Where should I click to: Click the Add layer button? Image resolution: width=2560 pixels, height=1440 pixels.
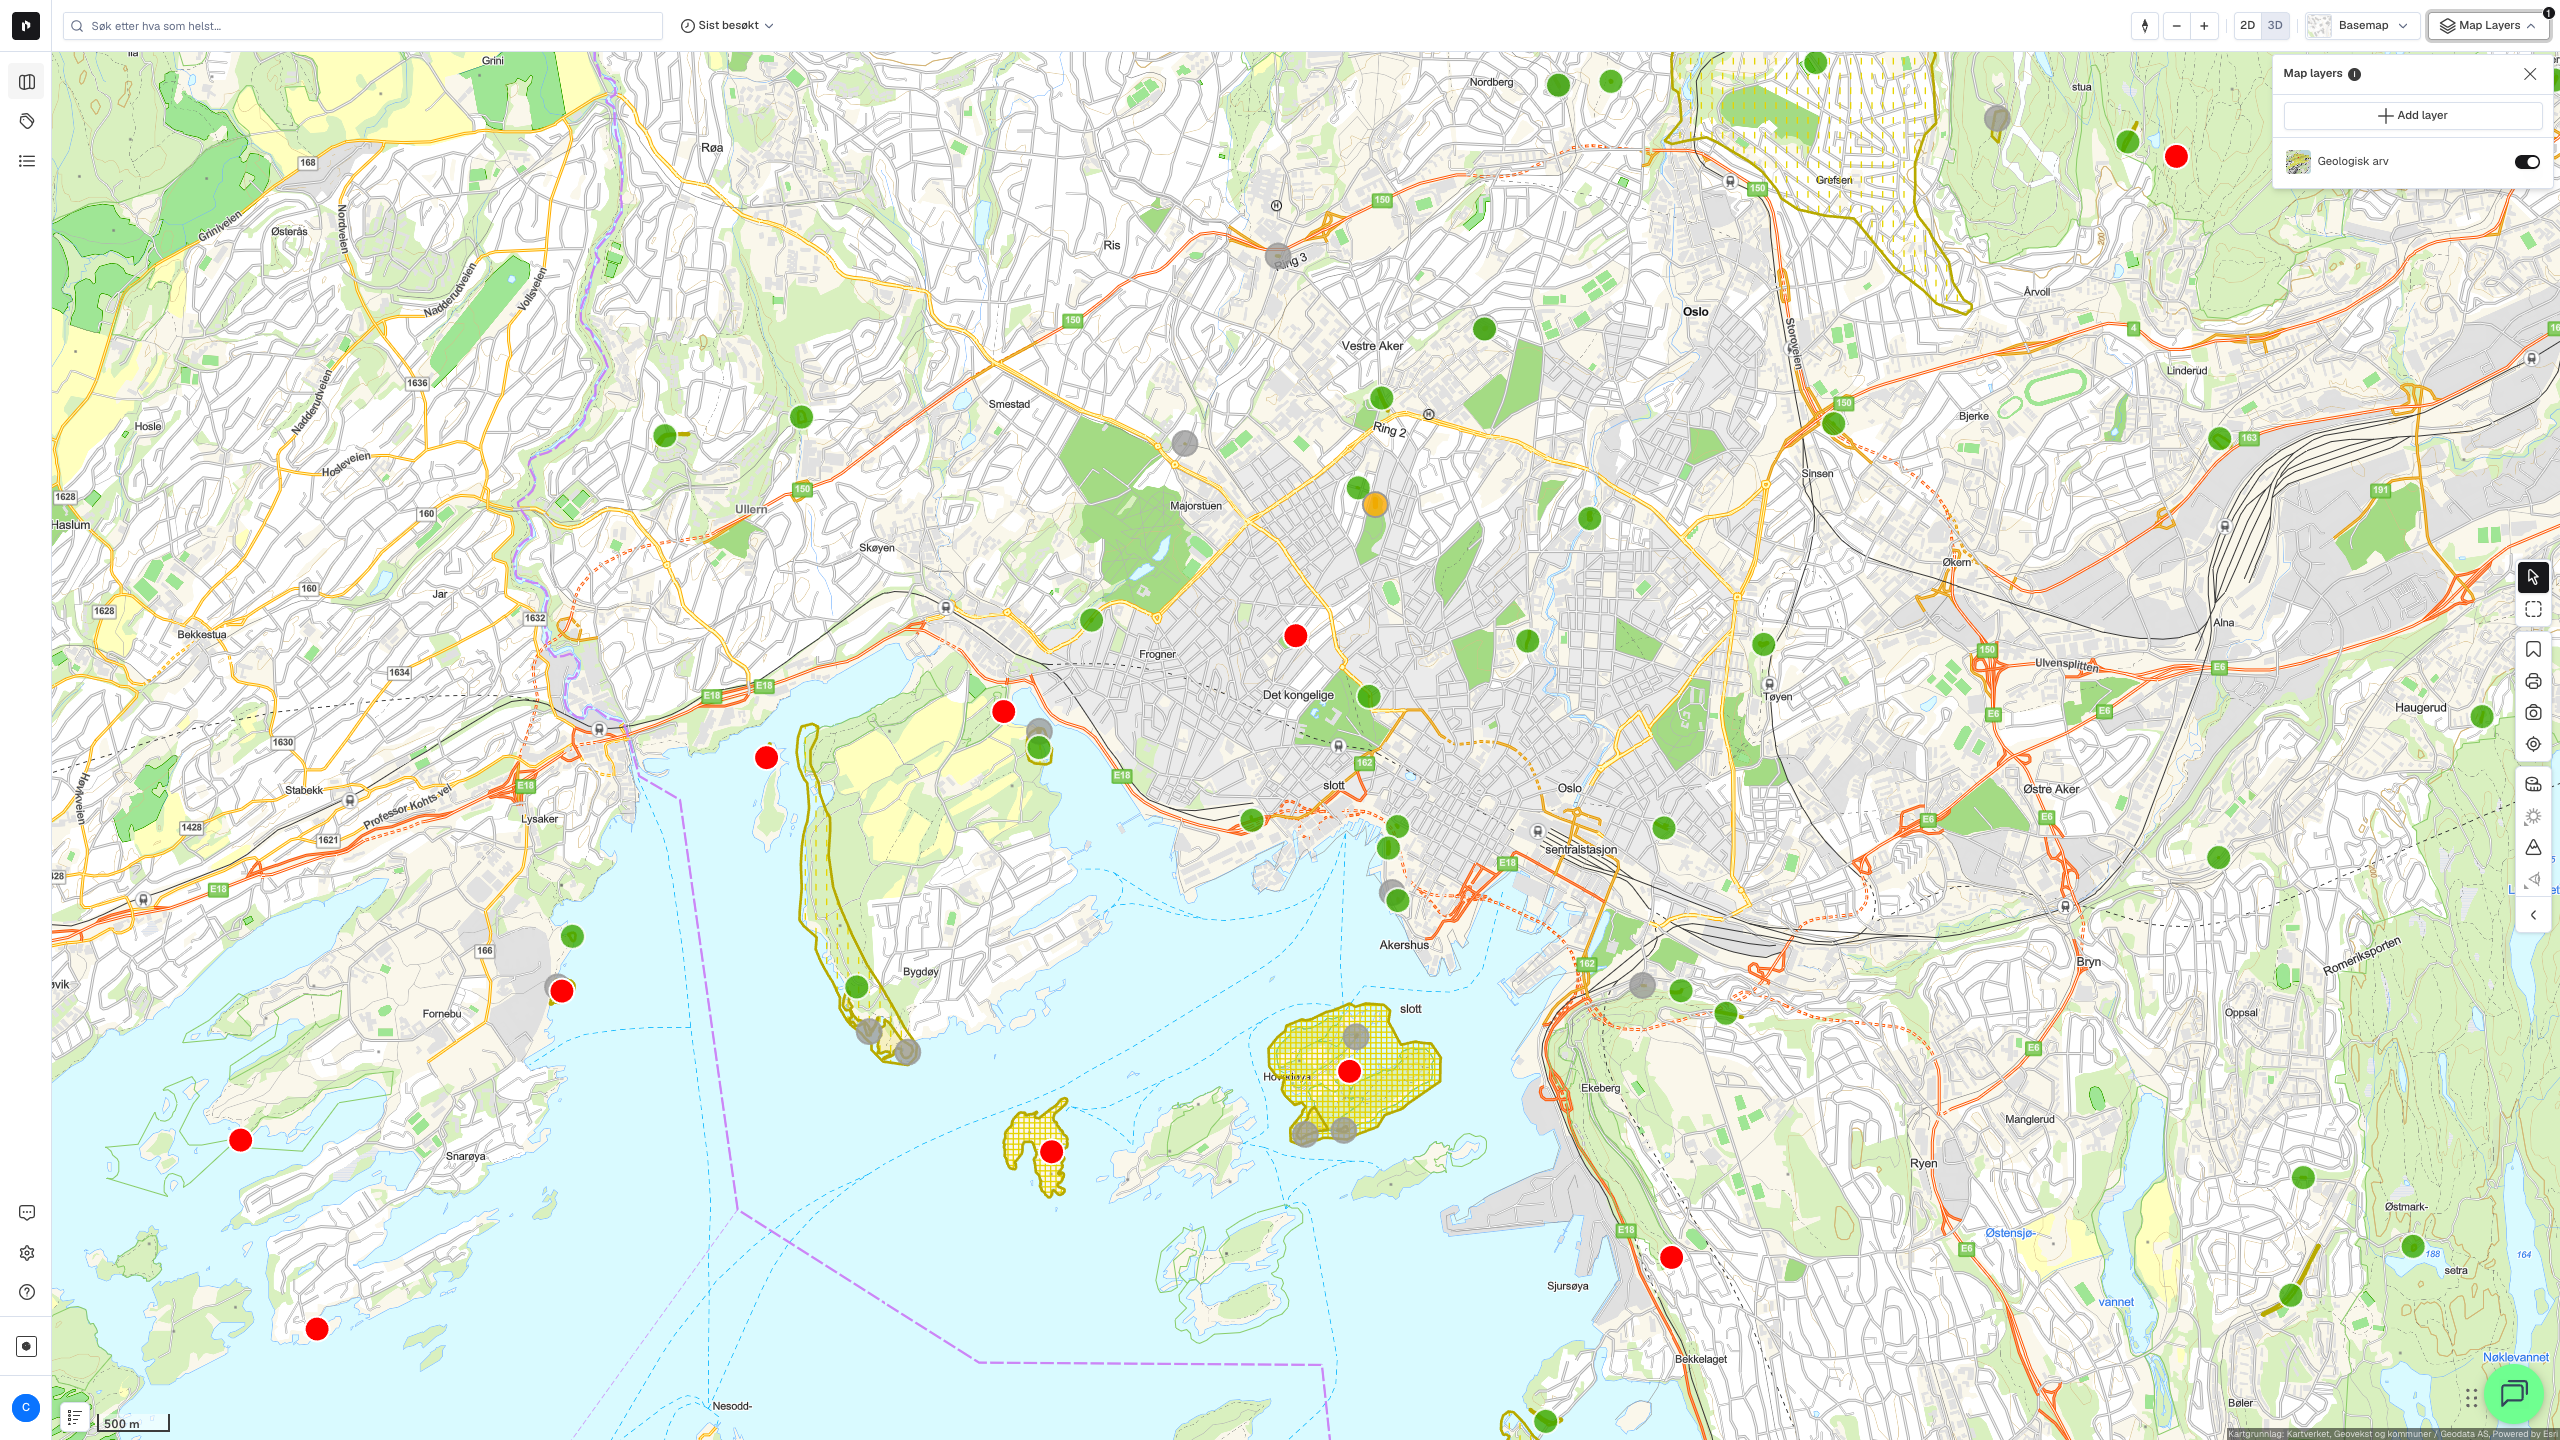(x=2412, y=116)
